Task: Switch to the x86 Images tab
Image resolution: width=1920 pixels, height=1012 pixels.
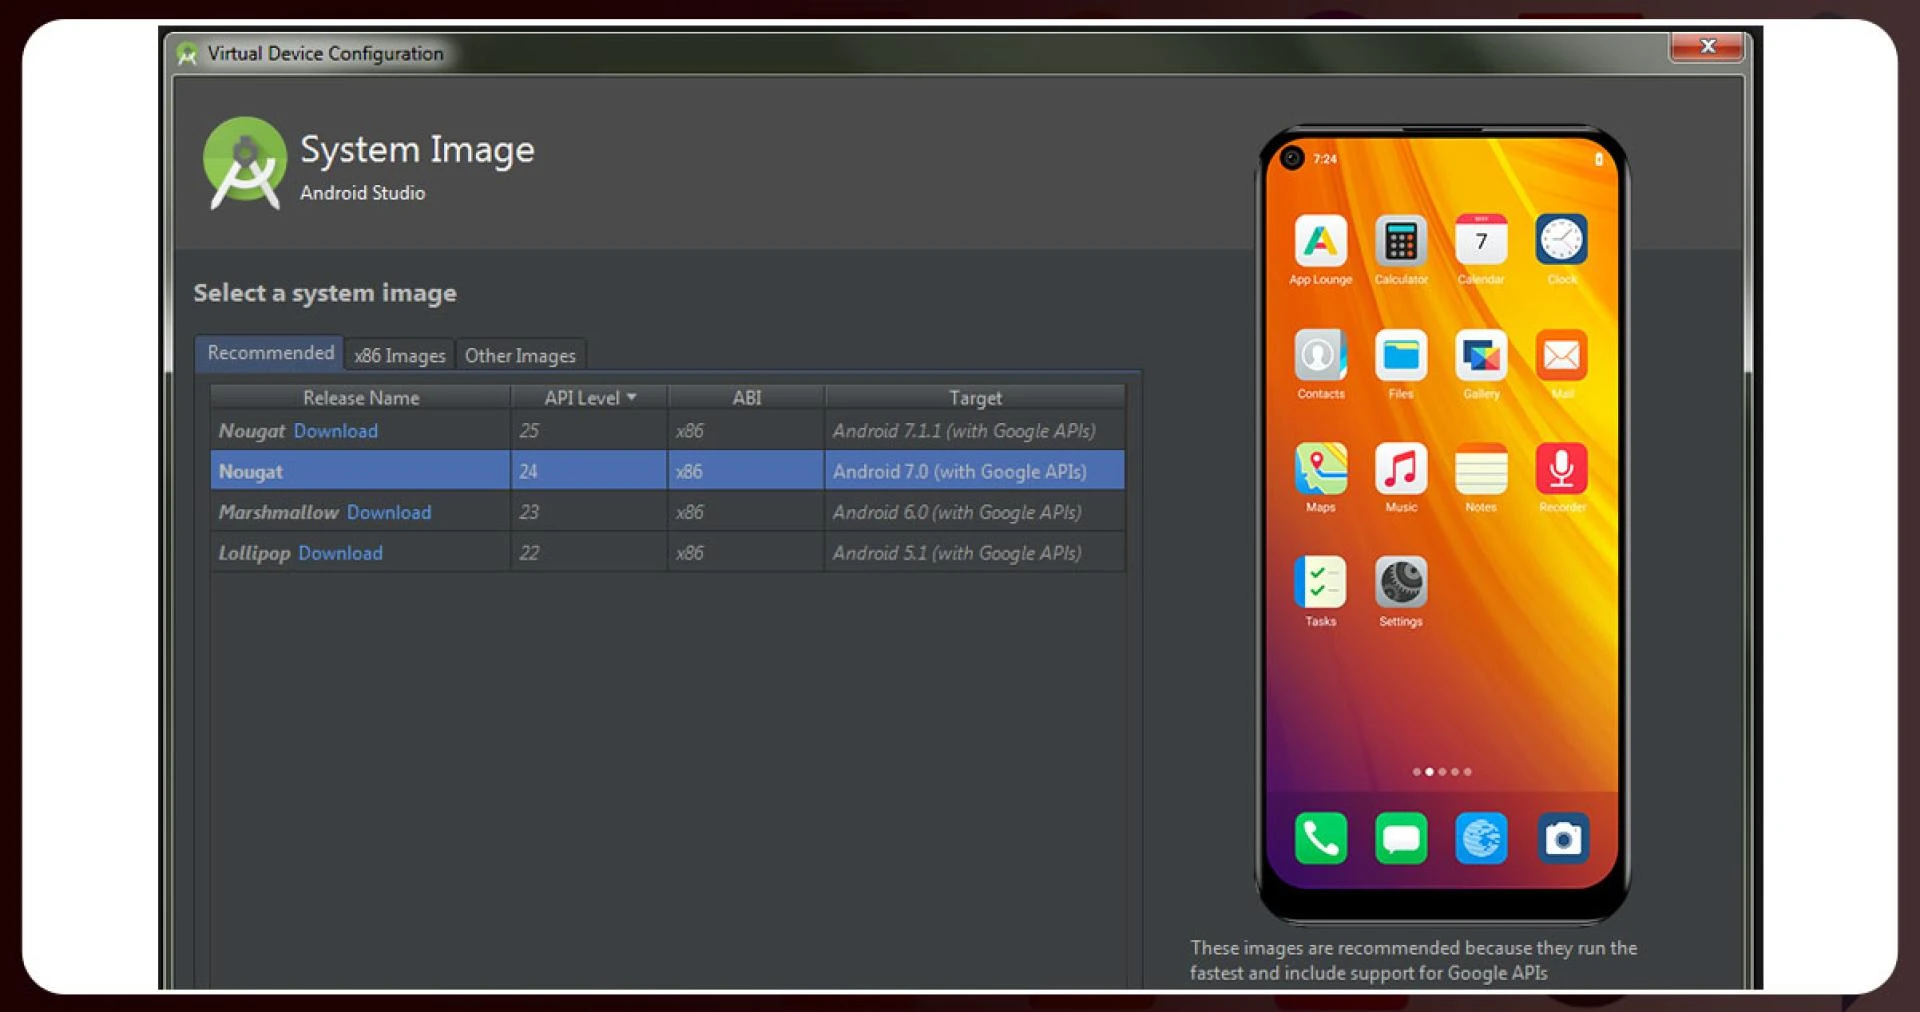Action: coord(400,356)
